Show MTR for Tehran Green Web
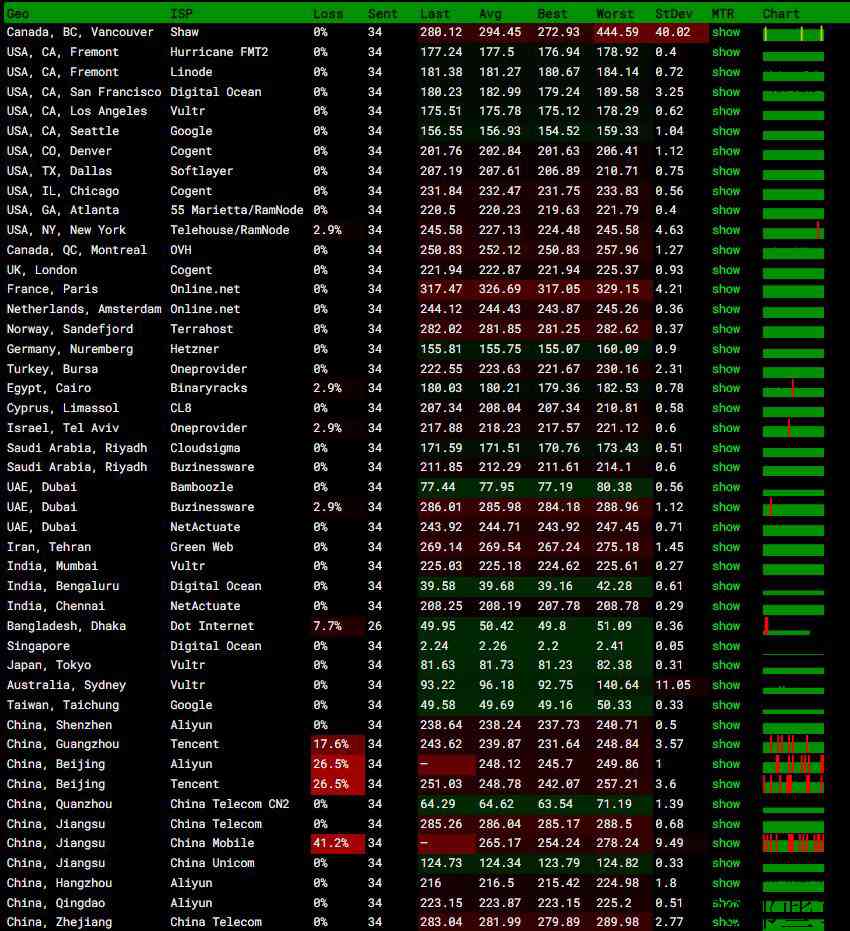This screenshot has width=850, height=931. click(x=726, y=546)
